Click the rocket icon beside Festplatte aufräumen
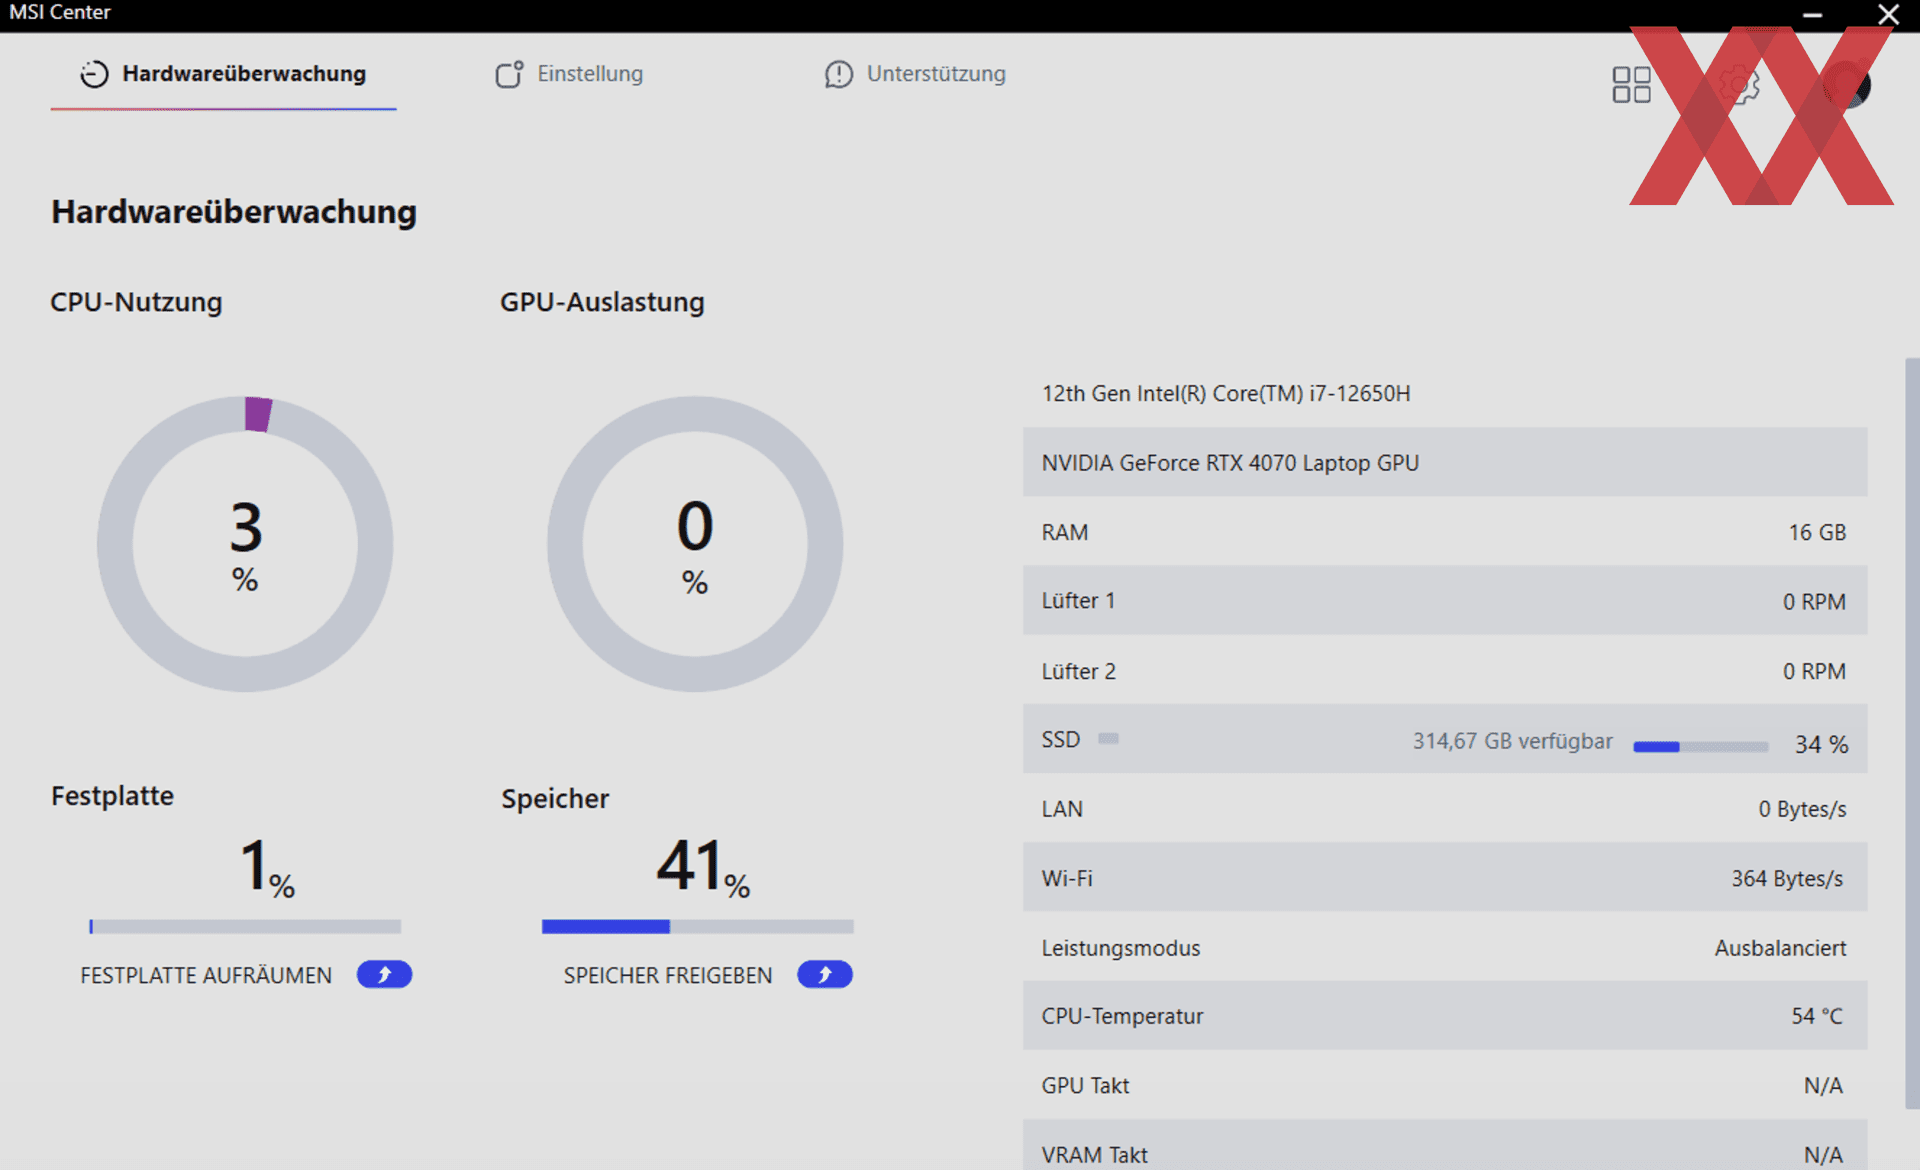 tap(384, 974)
